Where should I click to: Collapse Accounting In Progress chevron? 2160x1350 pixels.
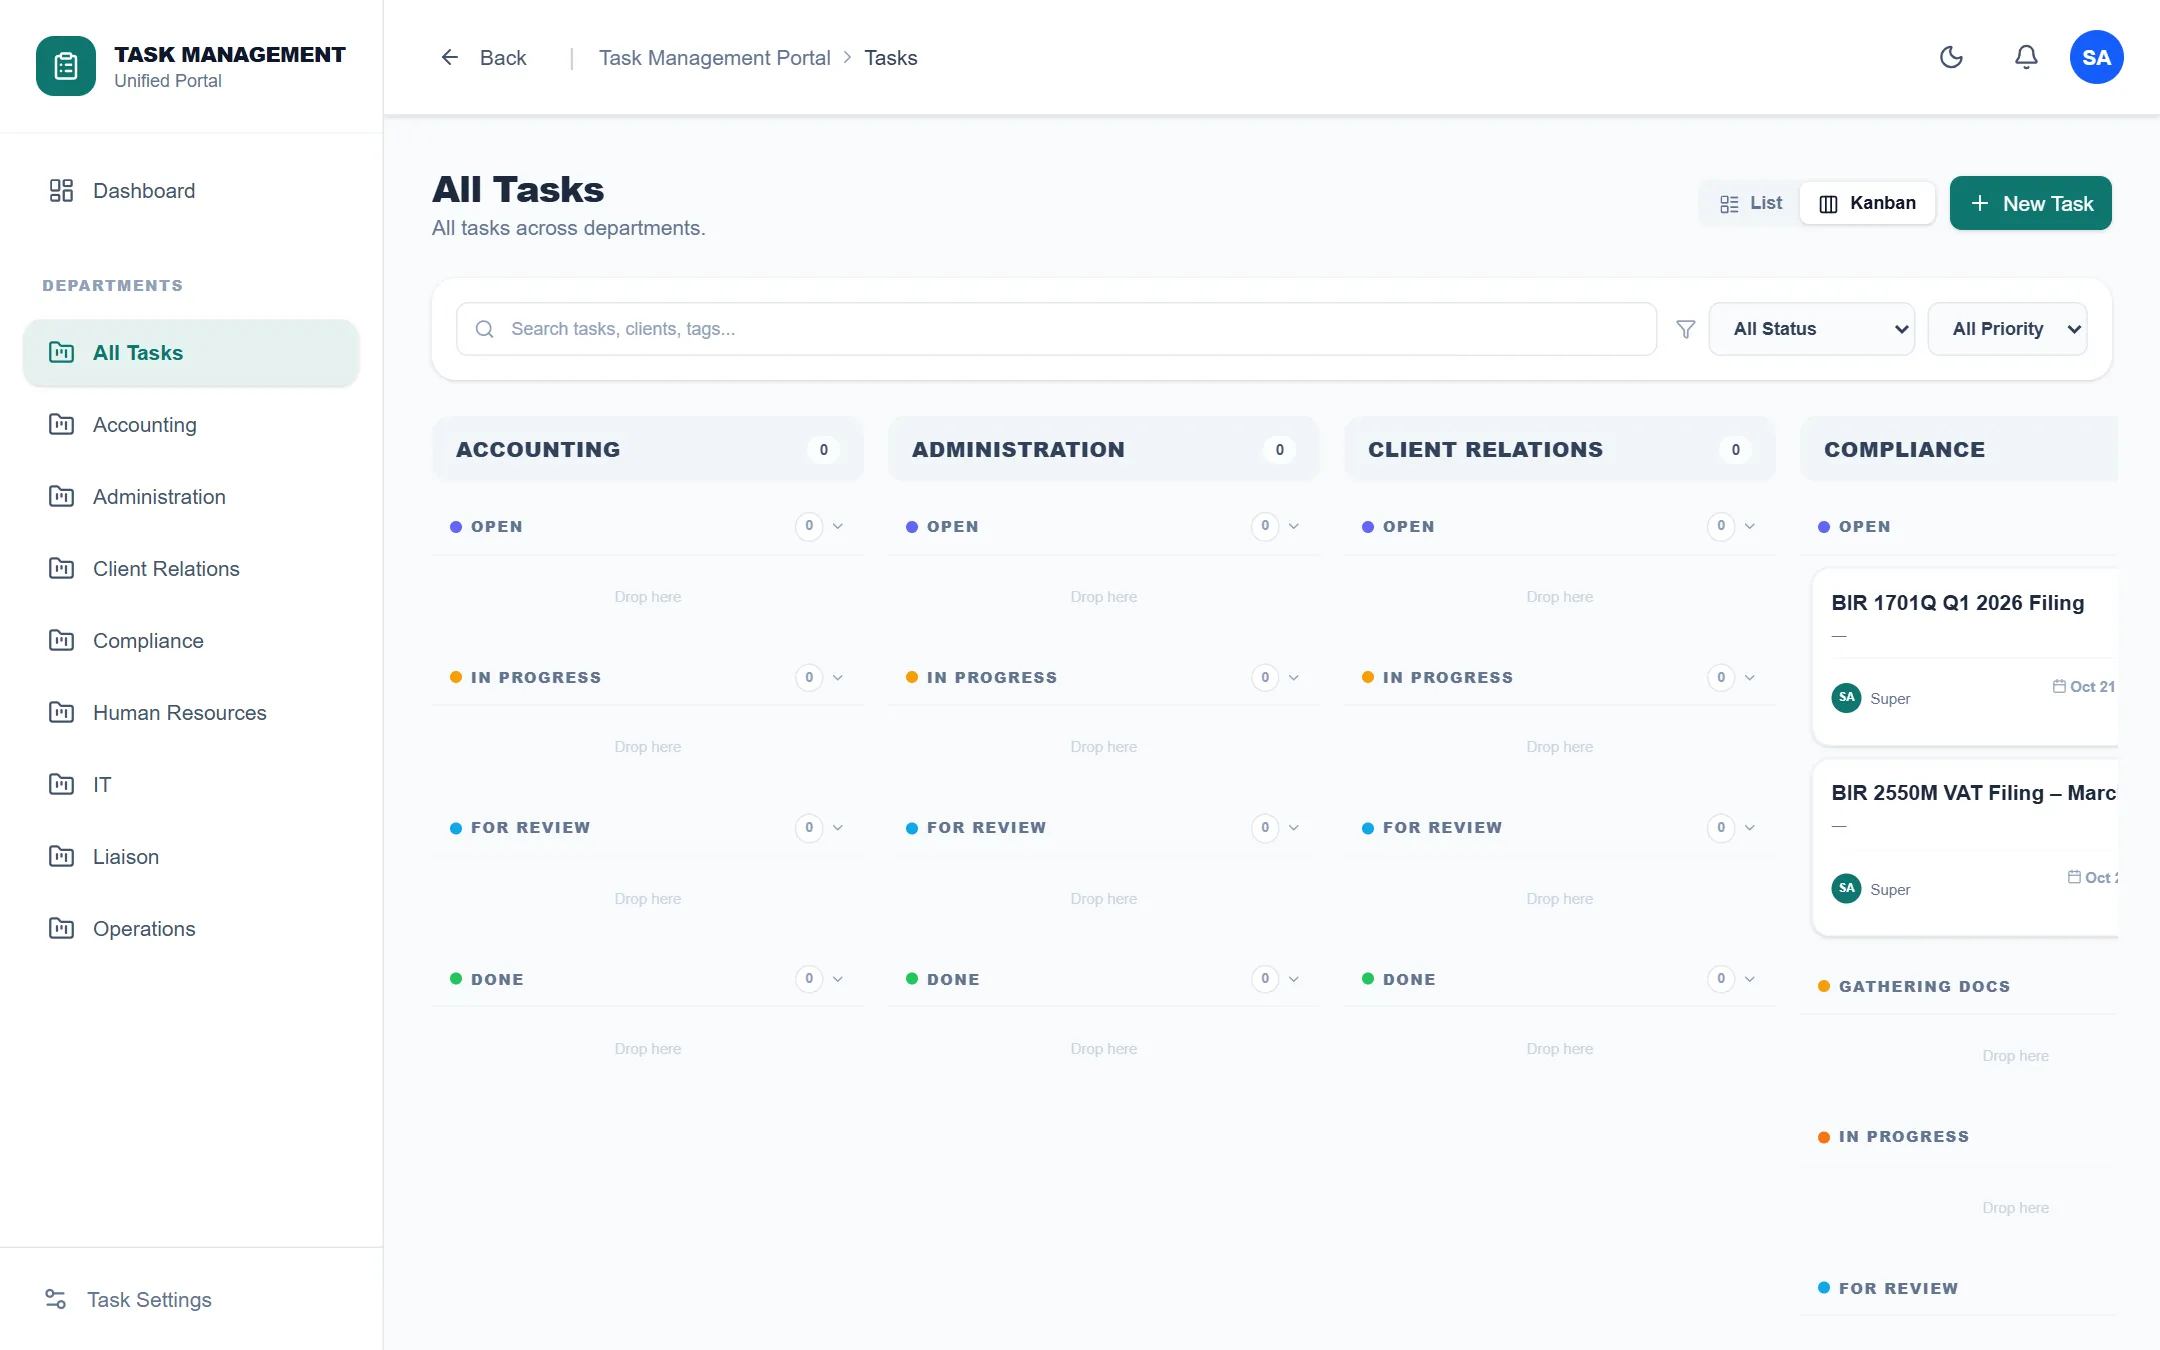point(838,677)
